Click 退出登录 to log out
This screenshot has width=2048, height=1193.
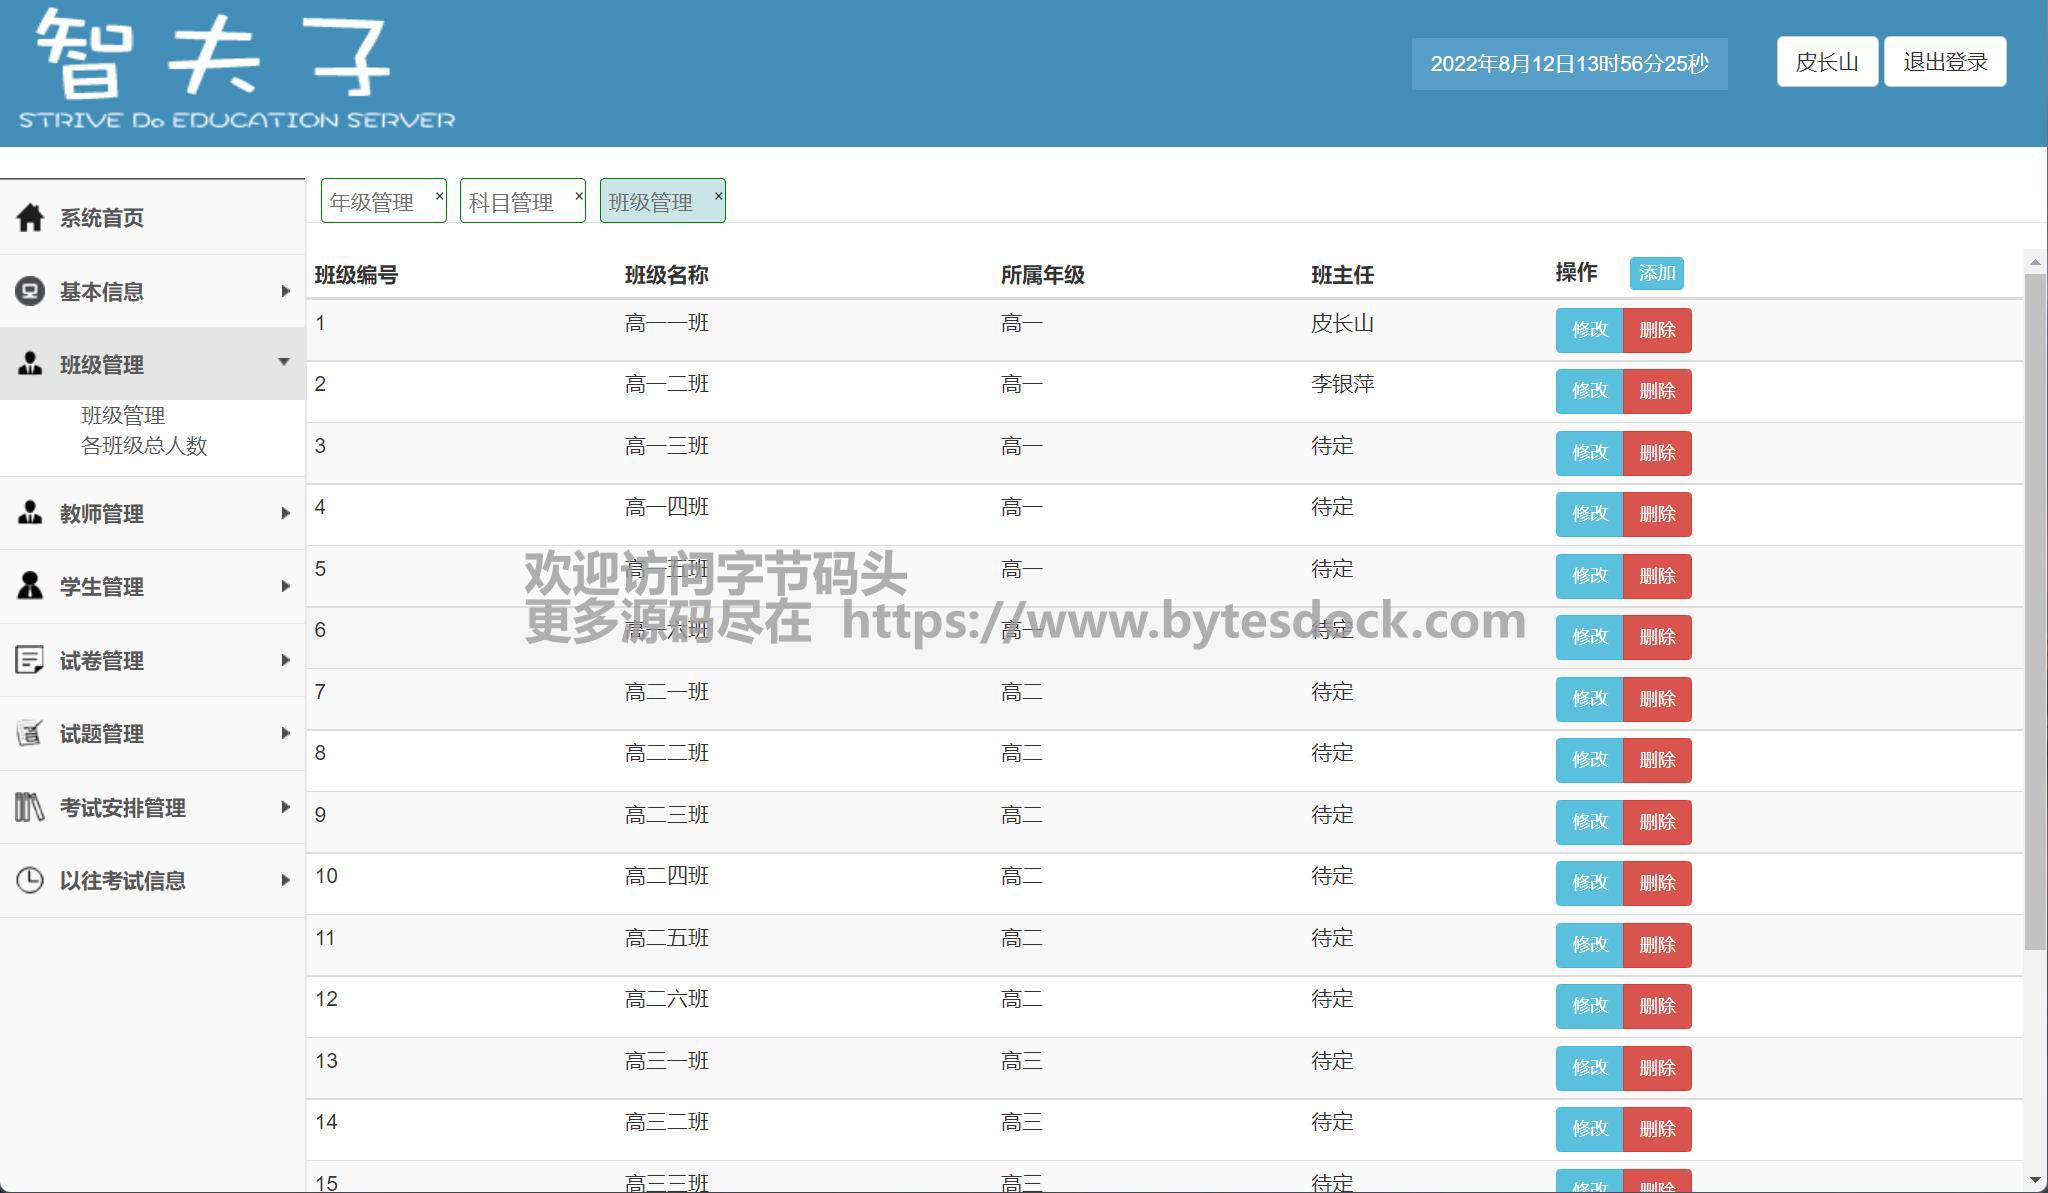pos(1944,62)
